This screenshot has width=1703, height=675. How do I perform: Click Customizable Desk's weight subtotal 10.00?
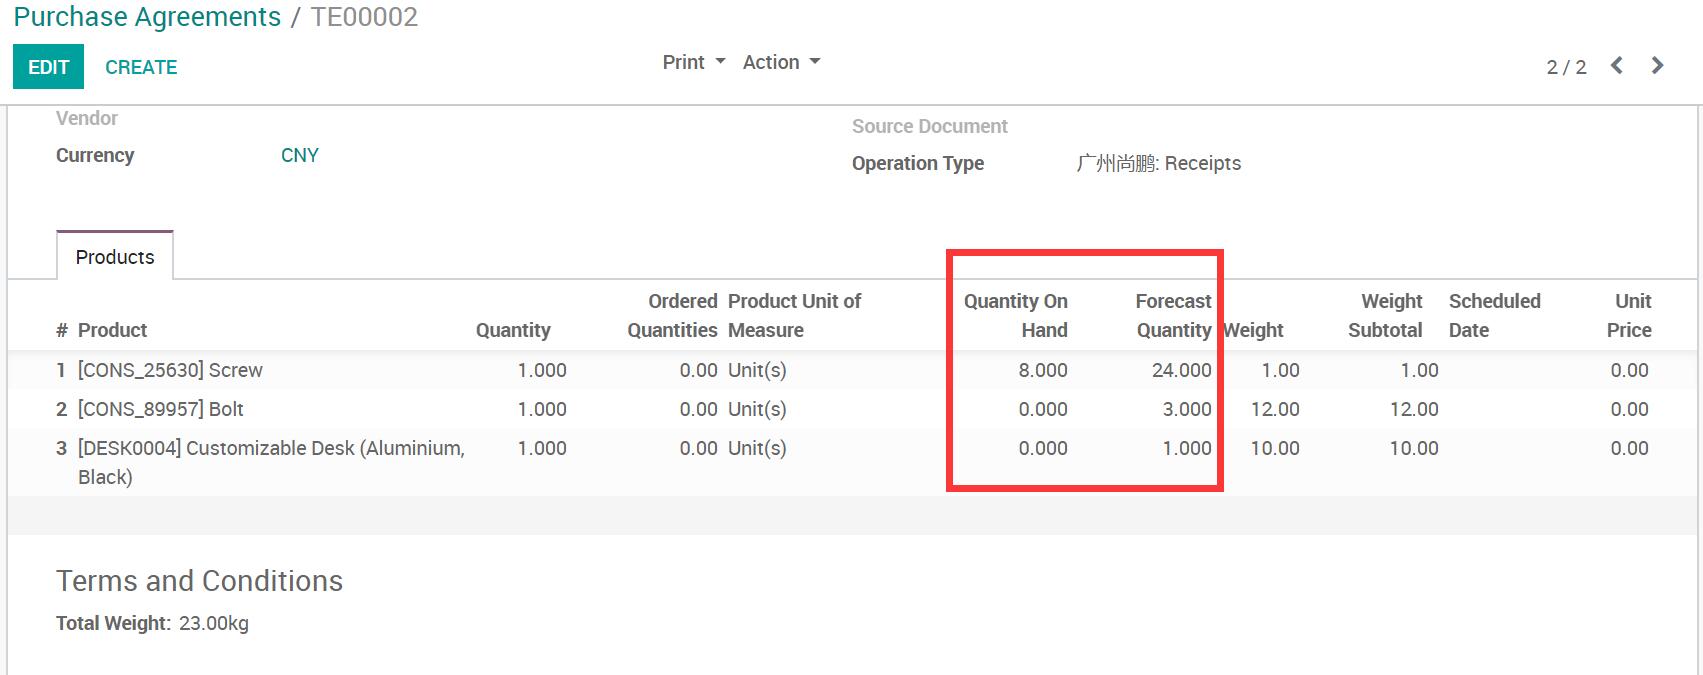pyautogui.click(x=1414, y=448)
